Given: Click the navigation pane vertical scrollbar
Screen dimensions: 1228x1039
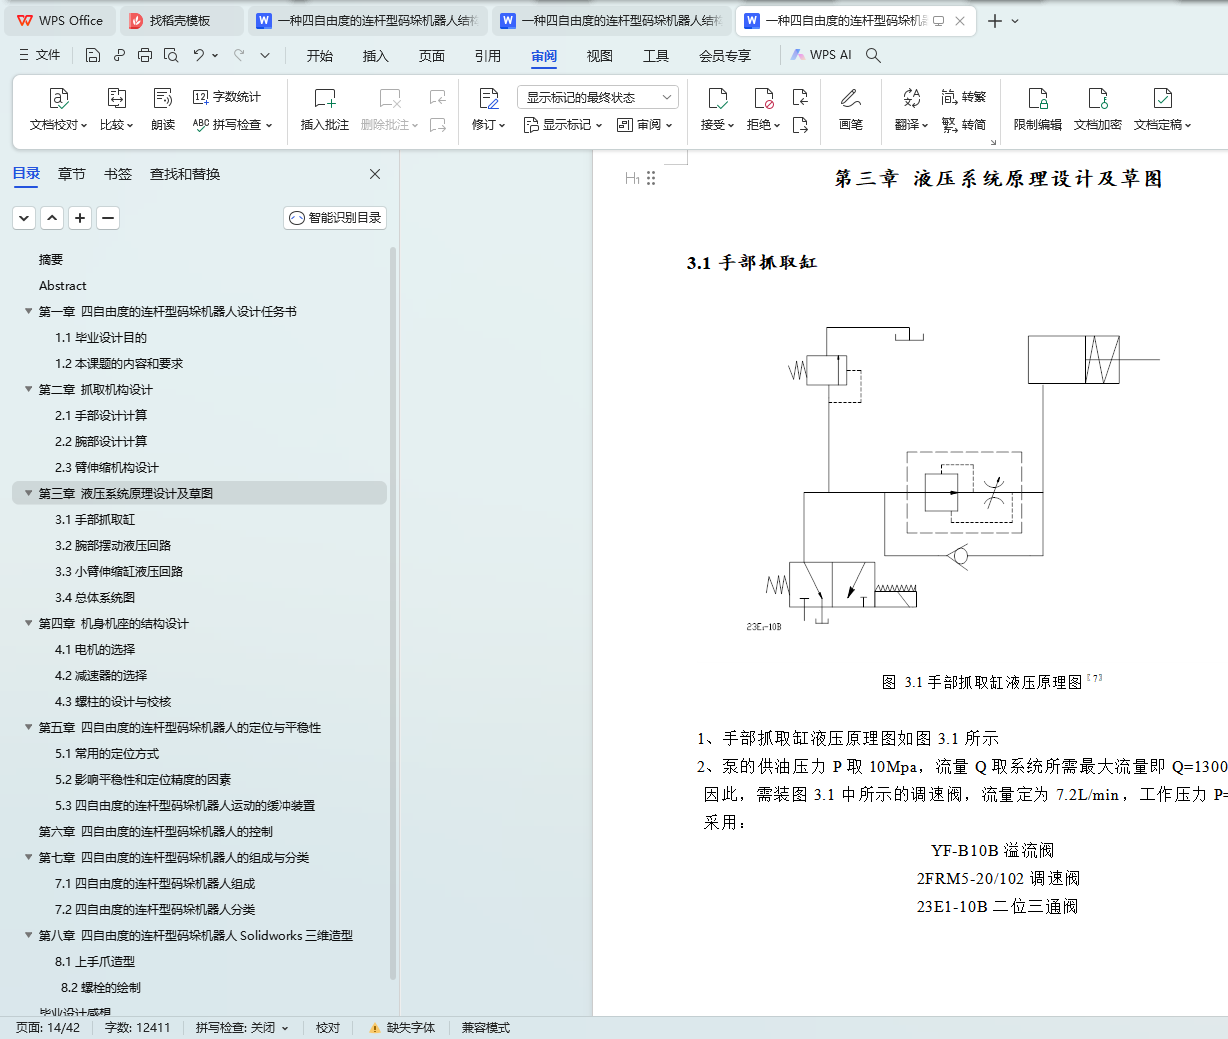Looking at the screenshot, I should click(x=393, y=612).
